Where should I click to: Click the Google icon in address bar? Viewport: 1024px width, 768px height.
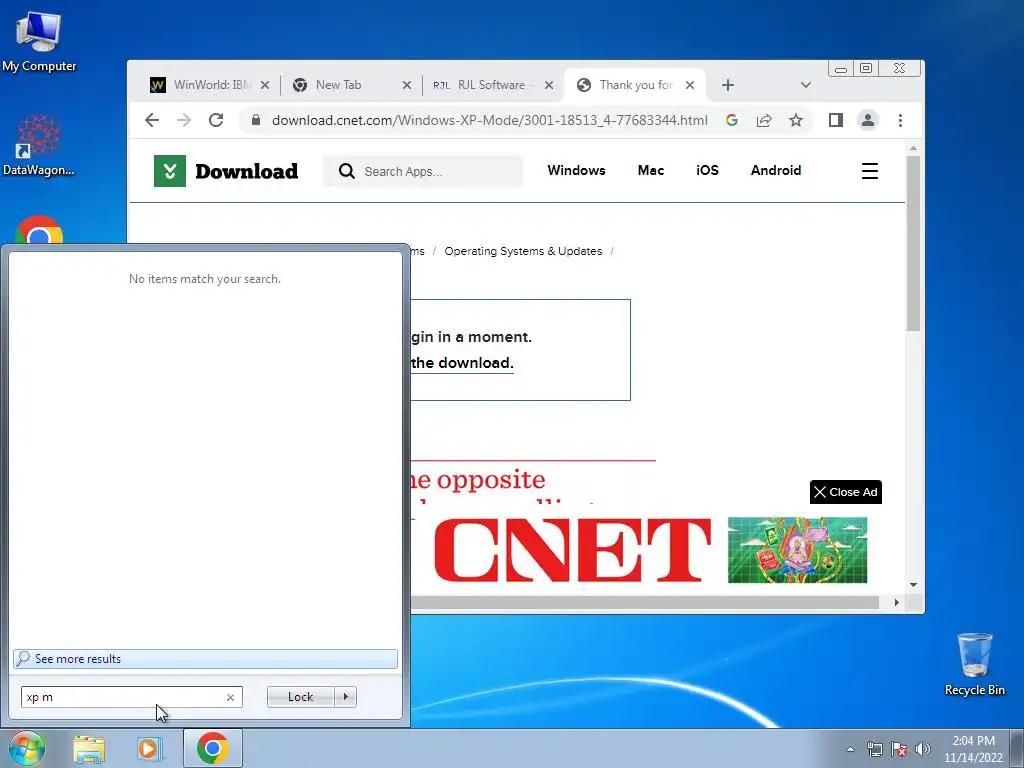(731, 120)
